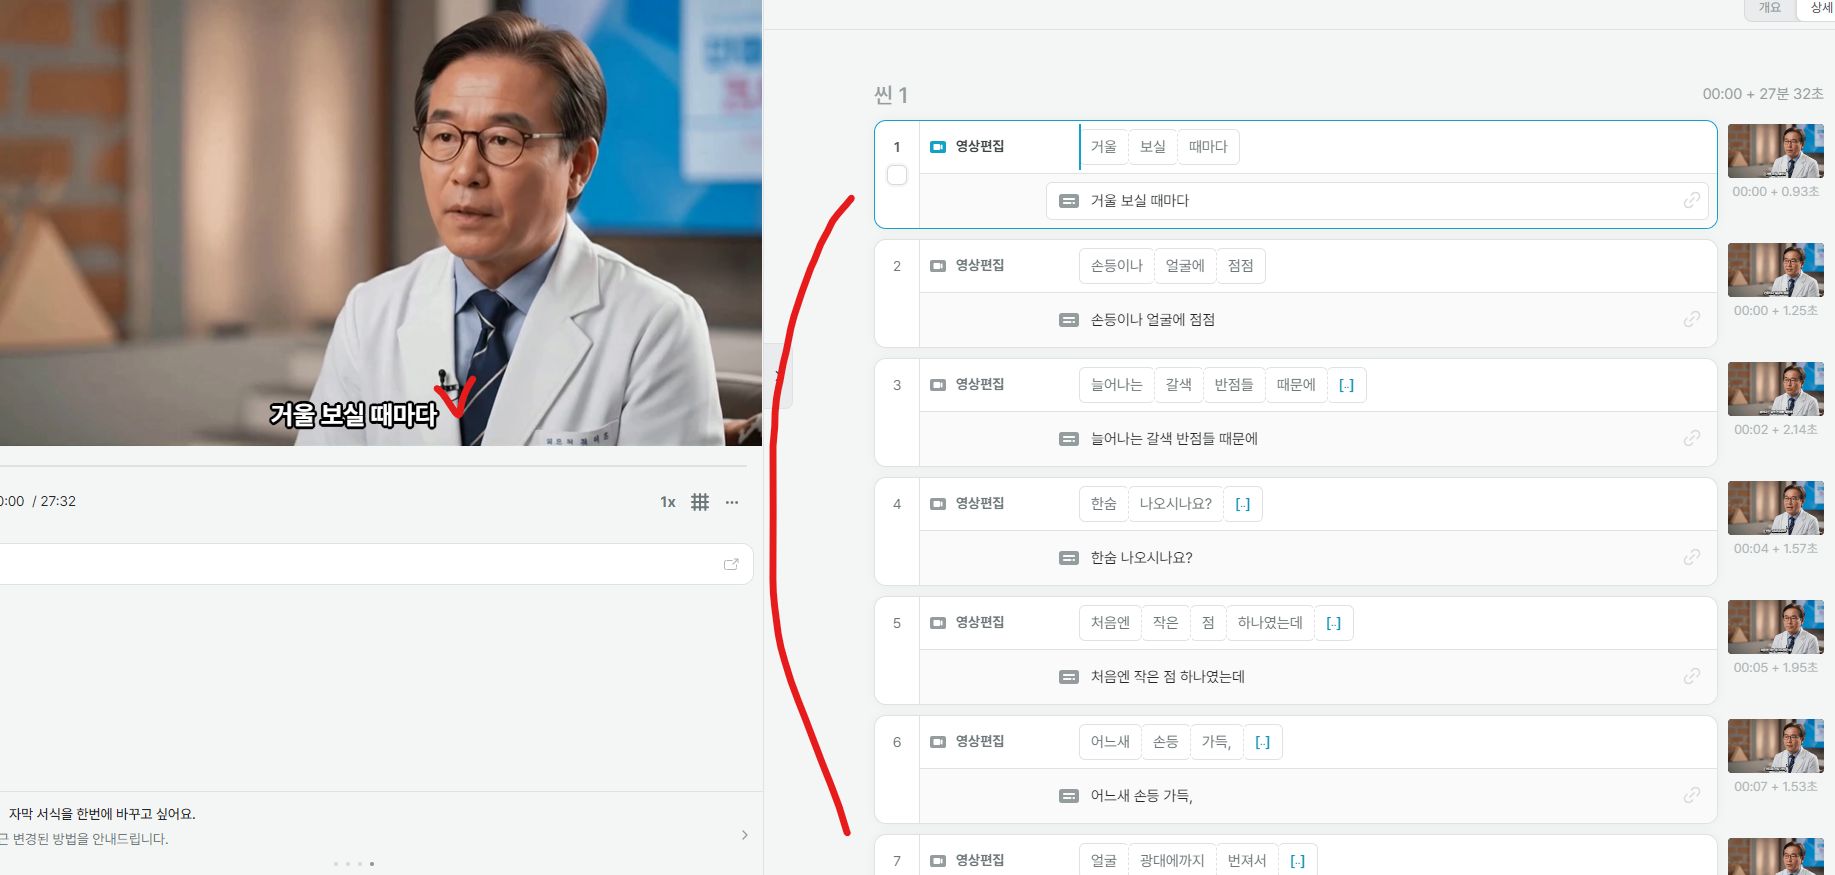Click the subtitle text 거울 보실 때마다 field
Viewport: 1835px width, 875px height.
coord(1377,201)
